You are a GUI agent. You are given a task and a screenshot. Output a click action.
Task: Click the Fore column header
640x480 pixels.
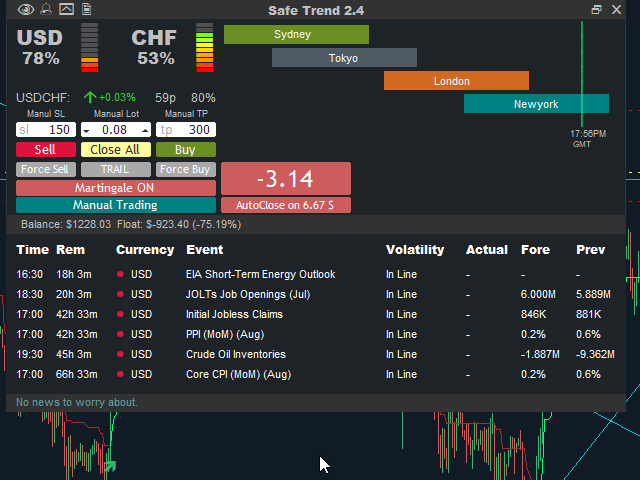coord(536,249)
